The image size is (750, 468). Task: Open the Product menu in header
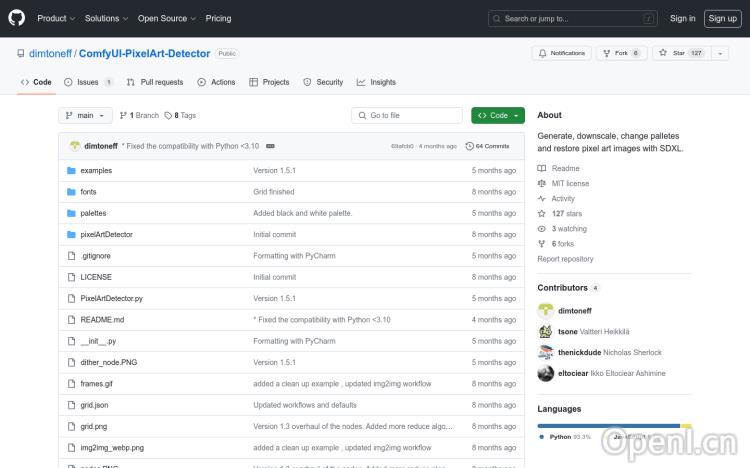[55, 18]
